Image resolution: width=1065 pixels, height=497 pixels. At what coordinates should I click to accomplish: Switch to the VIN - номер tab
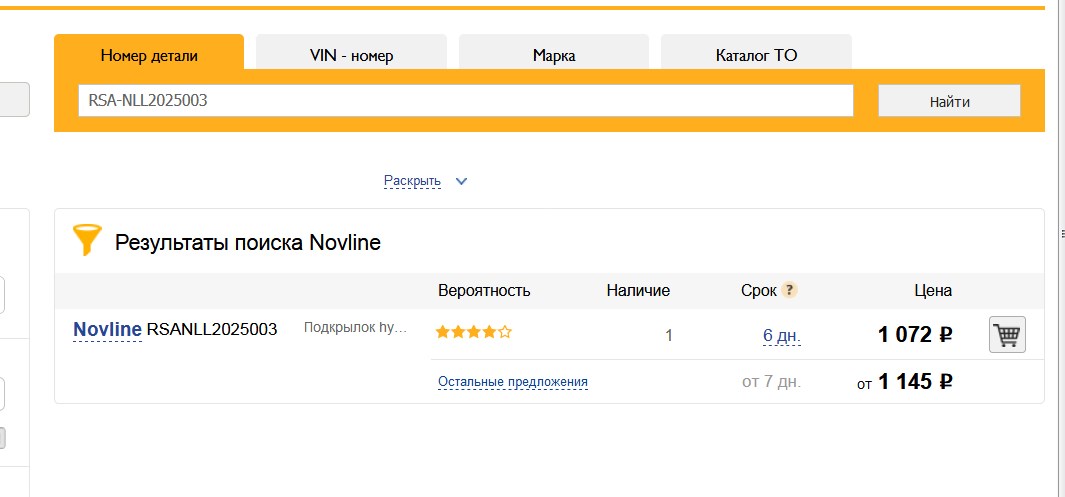[x=351, y=56]
